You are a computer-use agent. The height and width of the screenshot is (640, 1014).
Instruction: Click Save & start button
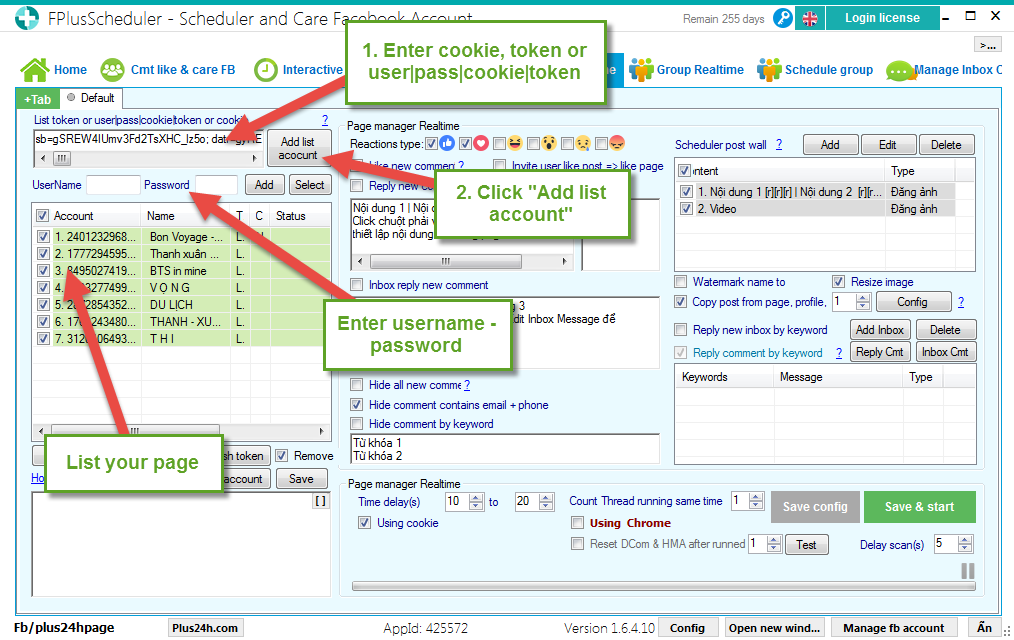[919, 507]
